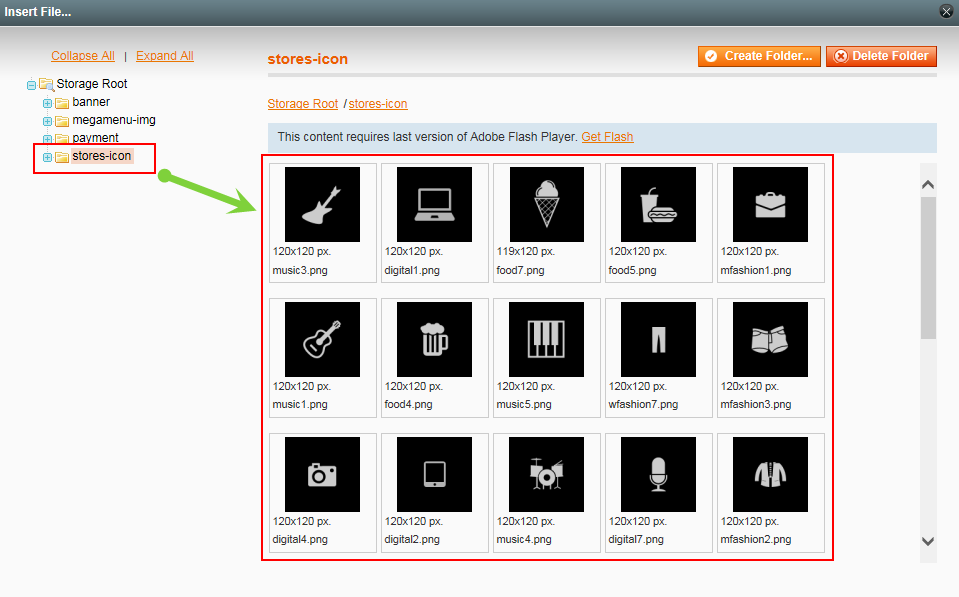The image size is (959, 597).
Task: Click the scroll down arrow
Action: pos(928,541)
